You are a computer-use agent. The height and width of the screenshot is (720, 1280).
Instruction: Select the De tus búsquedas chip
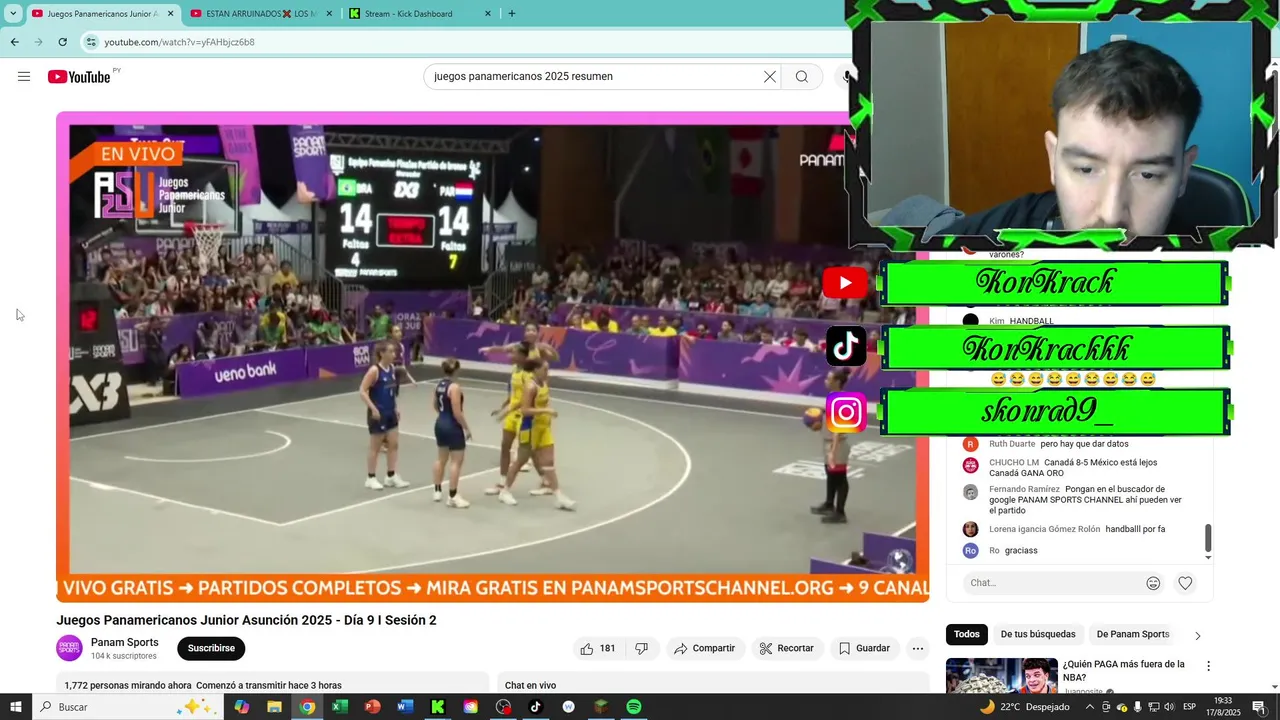[1038, 634]
